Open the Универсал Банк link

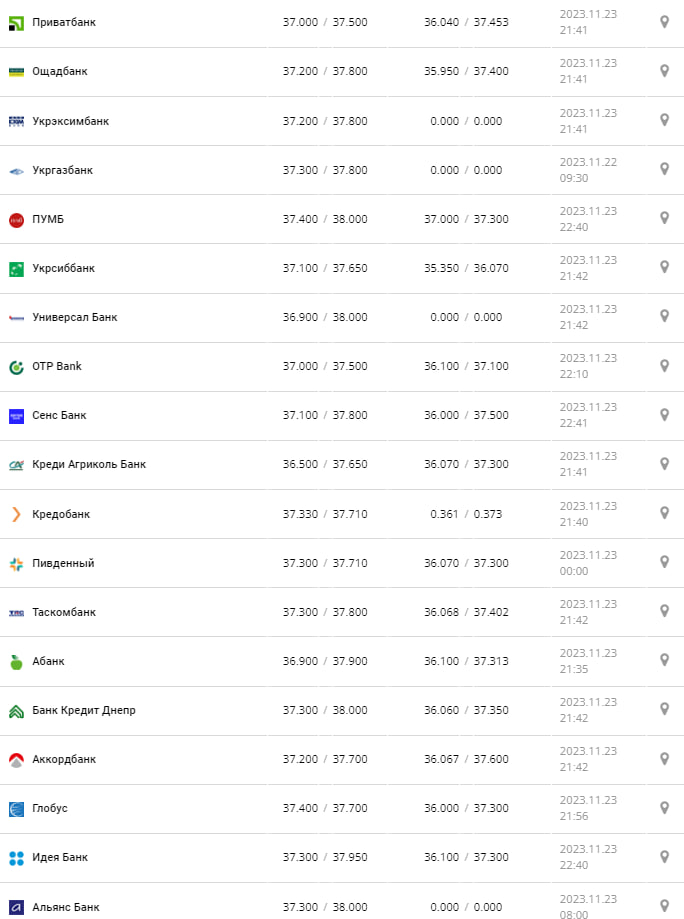[x=74, y=317]
